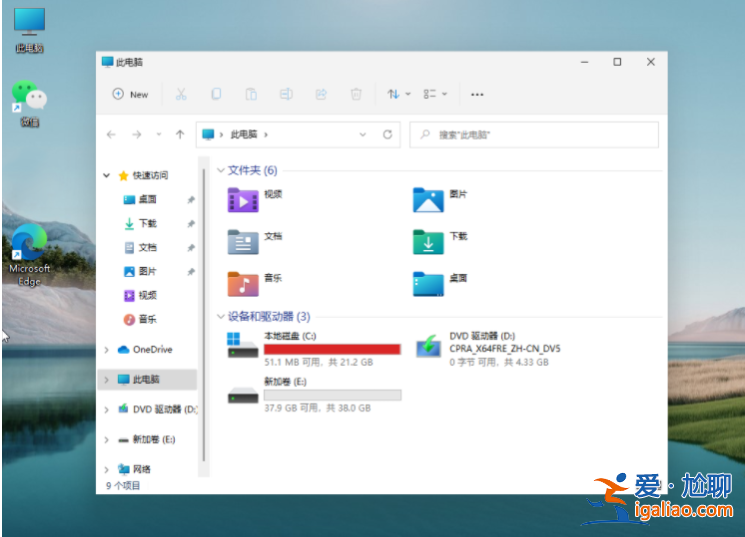Click Microsoft Edge desktop shortcut
Image resolution: width=745 pixels, height=537 pixels.
tap(29, 255)
